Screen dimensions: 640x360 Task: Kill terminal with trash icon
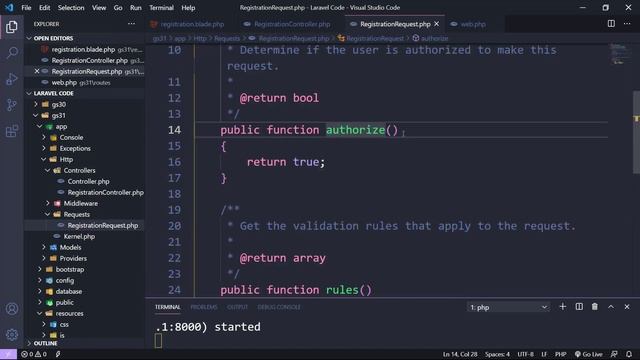pyautogui.click(x=595, y=307)
